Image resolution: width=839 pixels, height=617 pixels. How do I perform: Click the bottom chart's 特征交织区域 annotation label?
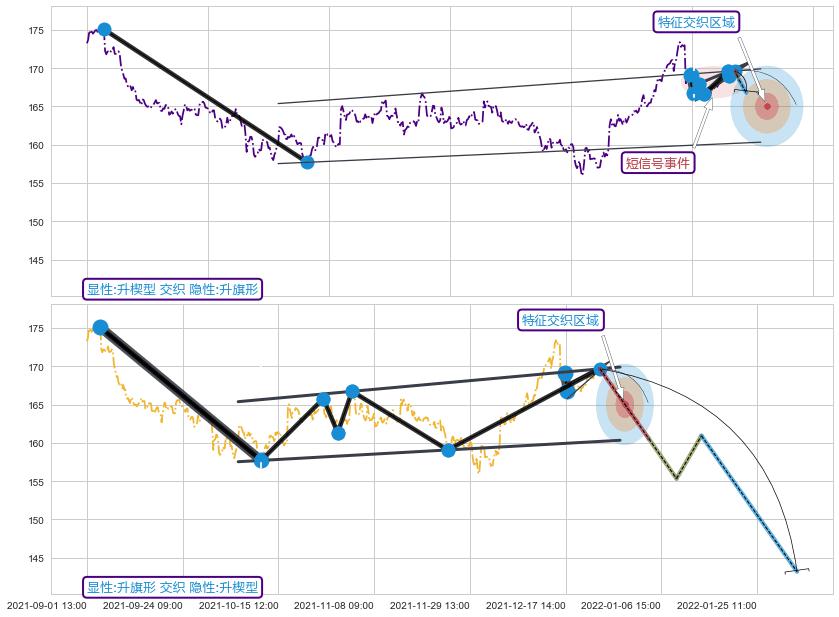click(560, 320)
